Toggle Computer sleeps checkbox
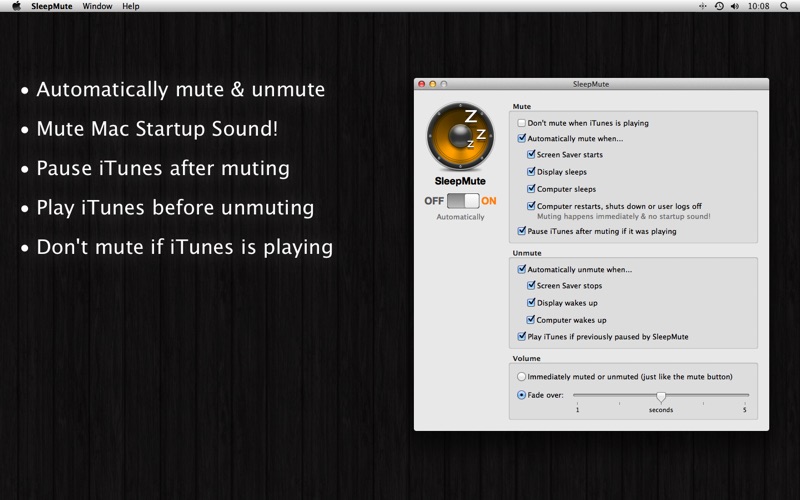This screenshot has width=800, height=500. (531, 189)
